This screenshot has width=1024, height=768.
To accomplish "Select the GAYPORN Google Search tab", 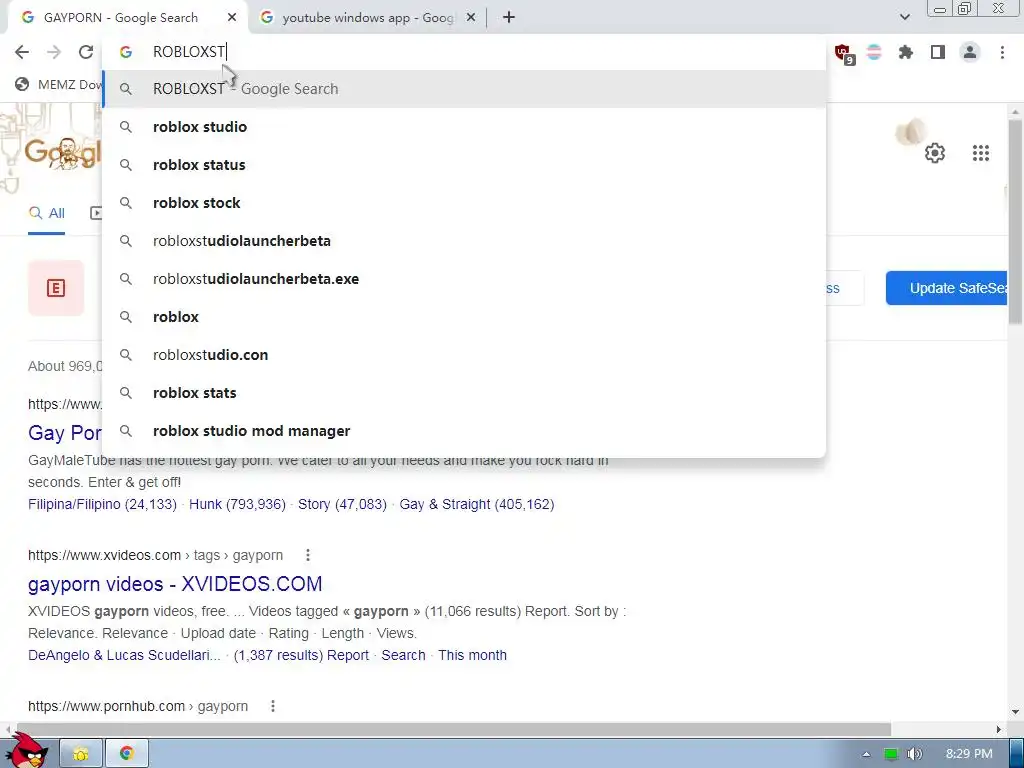I will pos(121,18).
